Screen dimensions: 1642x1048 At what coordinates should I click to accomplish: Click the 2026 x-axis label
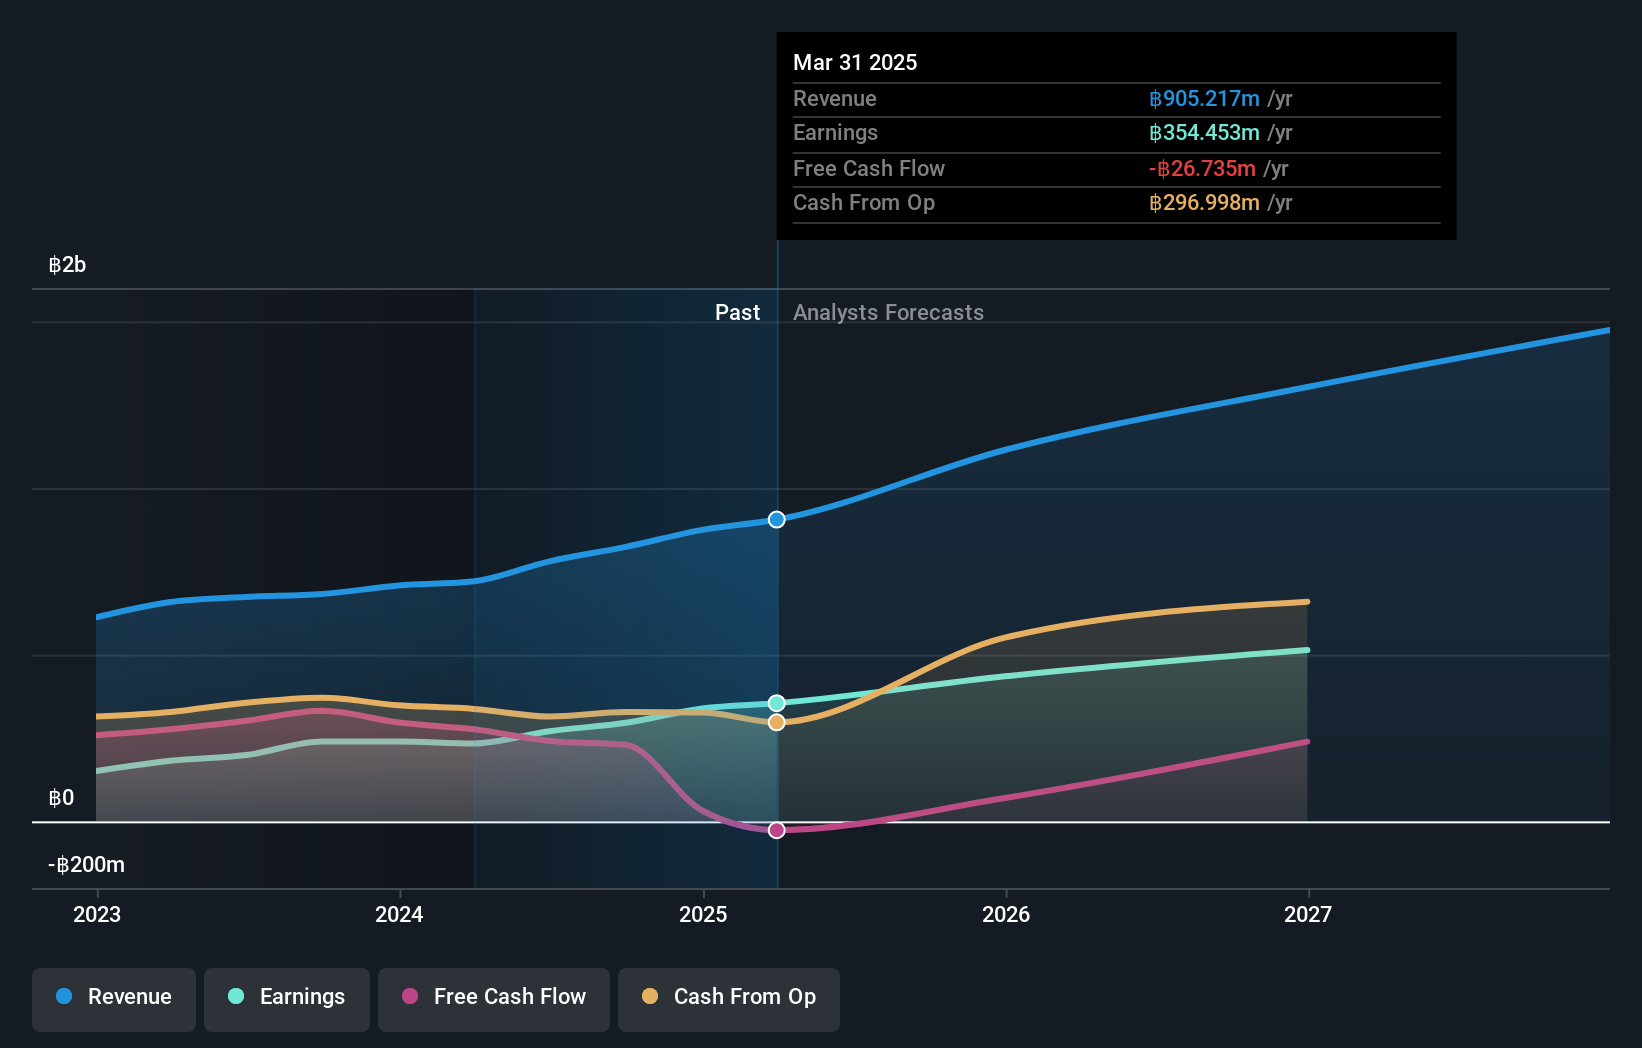click(x=1006, y=914)
